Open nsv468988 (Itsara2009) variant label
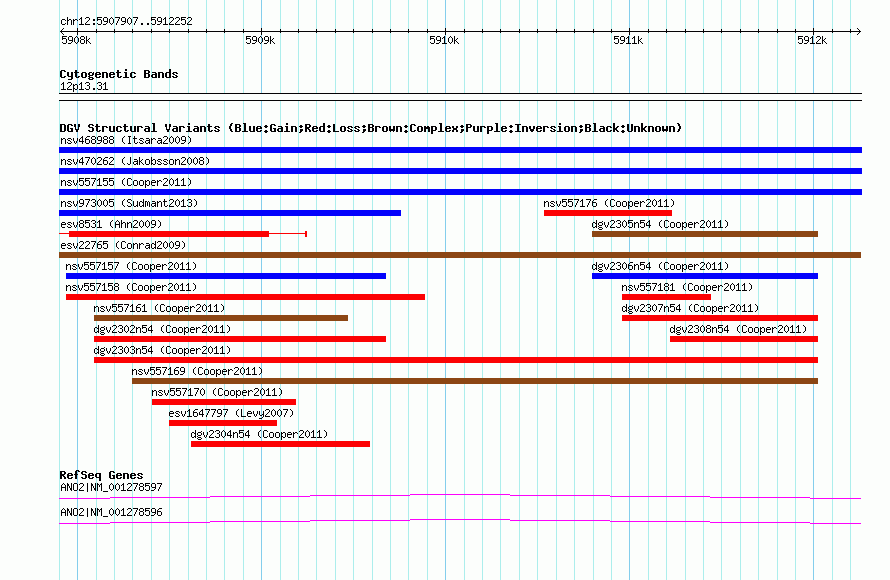Image resolution: width=890 pixels, height=580 pixels. coord(126,140)
